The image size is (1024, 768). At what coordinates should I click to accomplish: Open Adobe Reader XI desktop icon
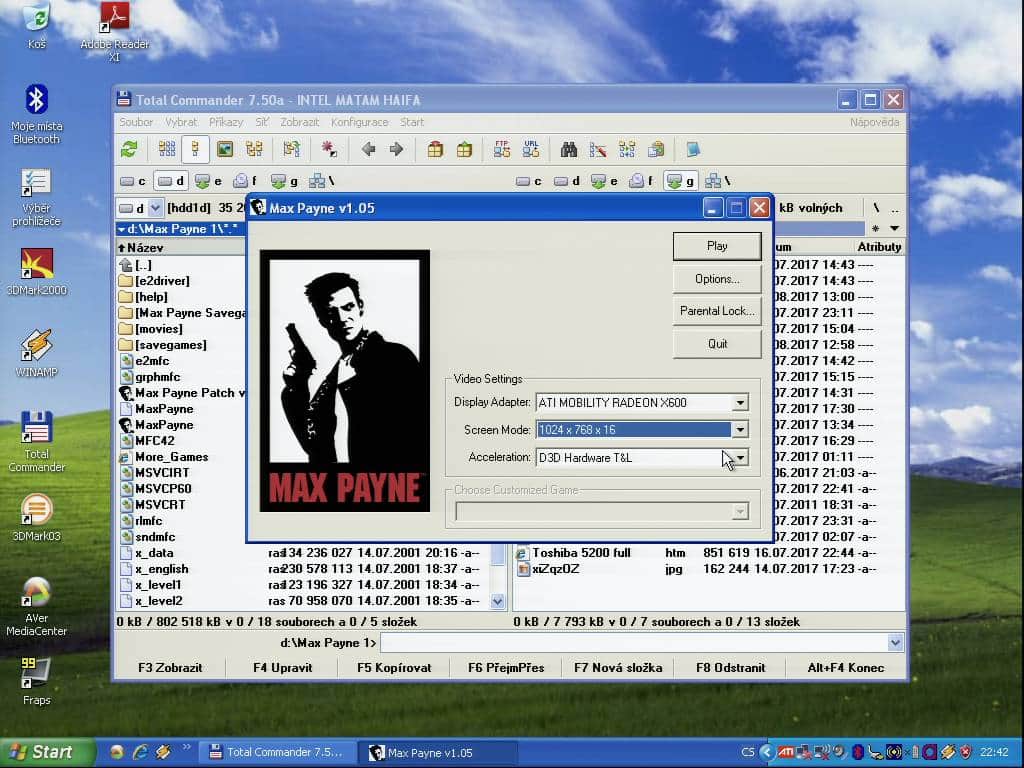click(x=114, y=32)
